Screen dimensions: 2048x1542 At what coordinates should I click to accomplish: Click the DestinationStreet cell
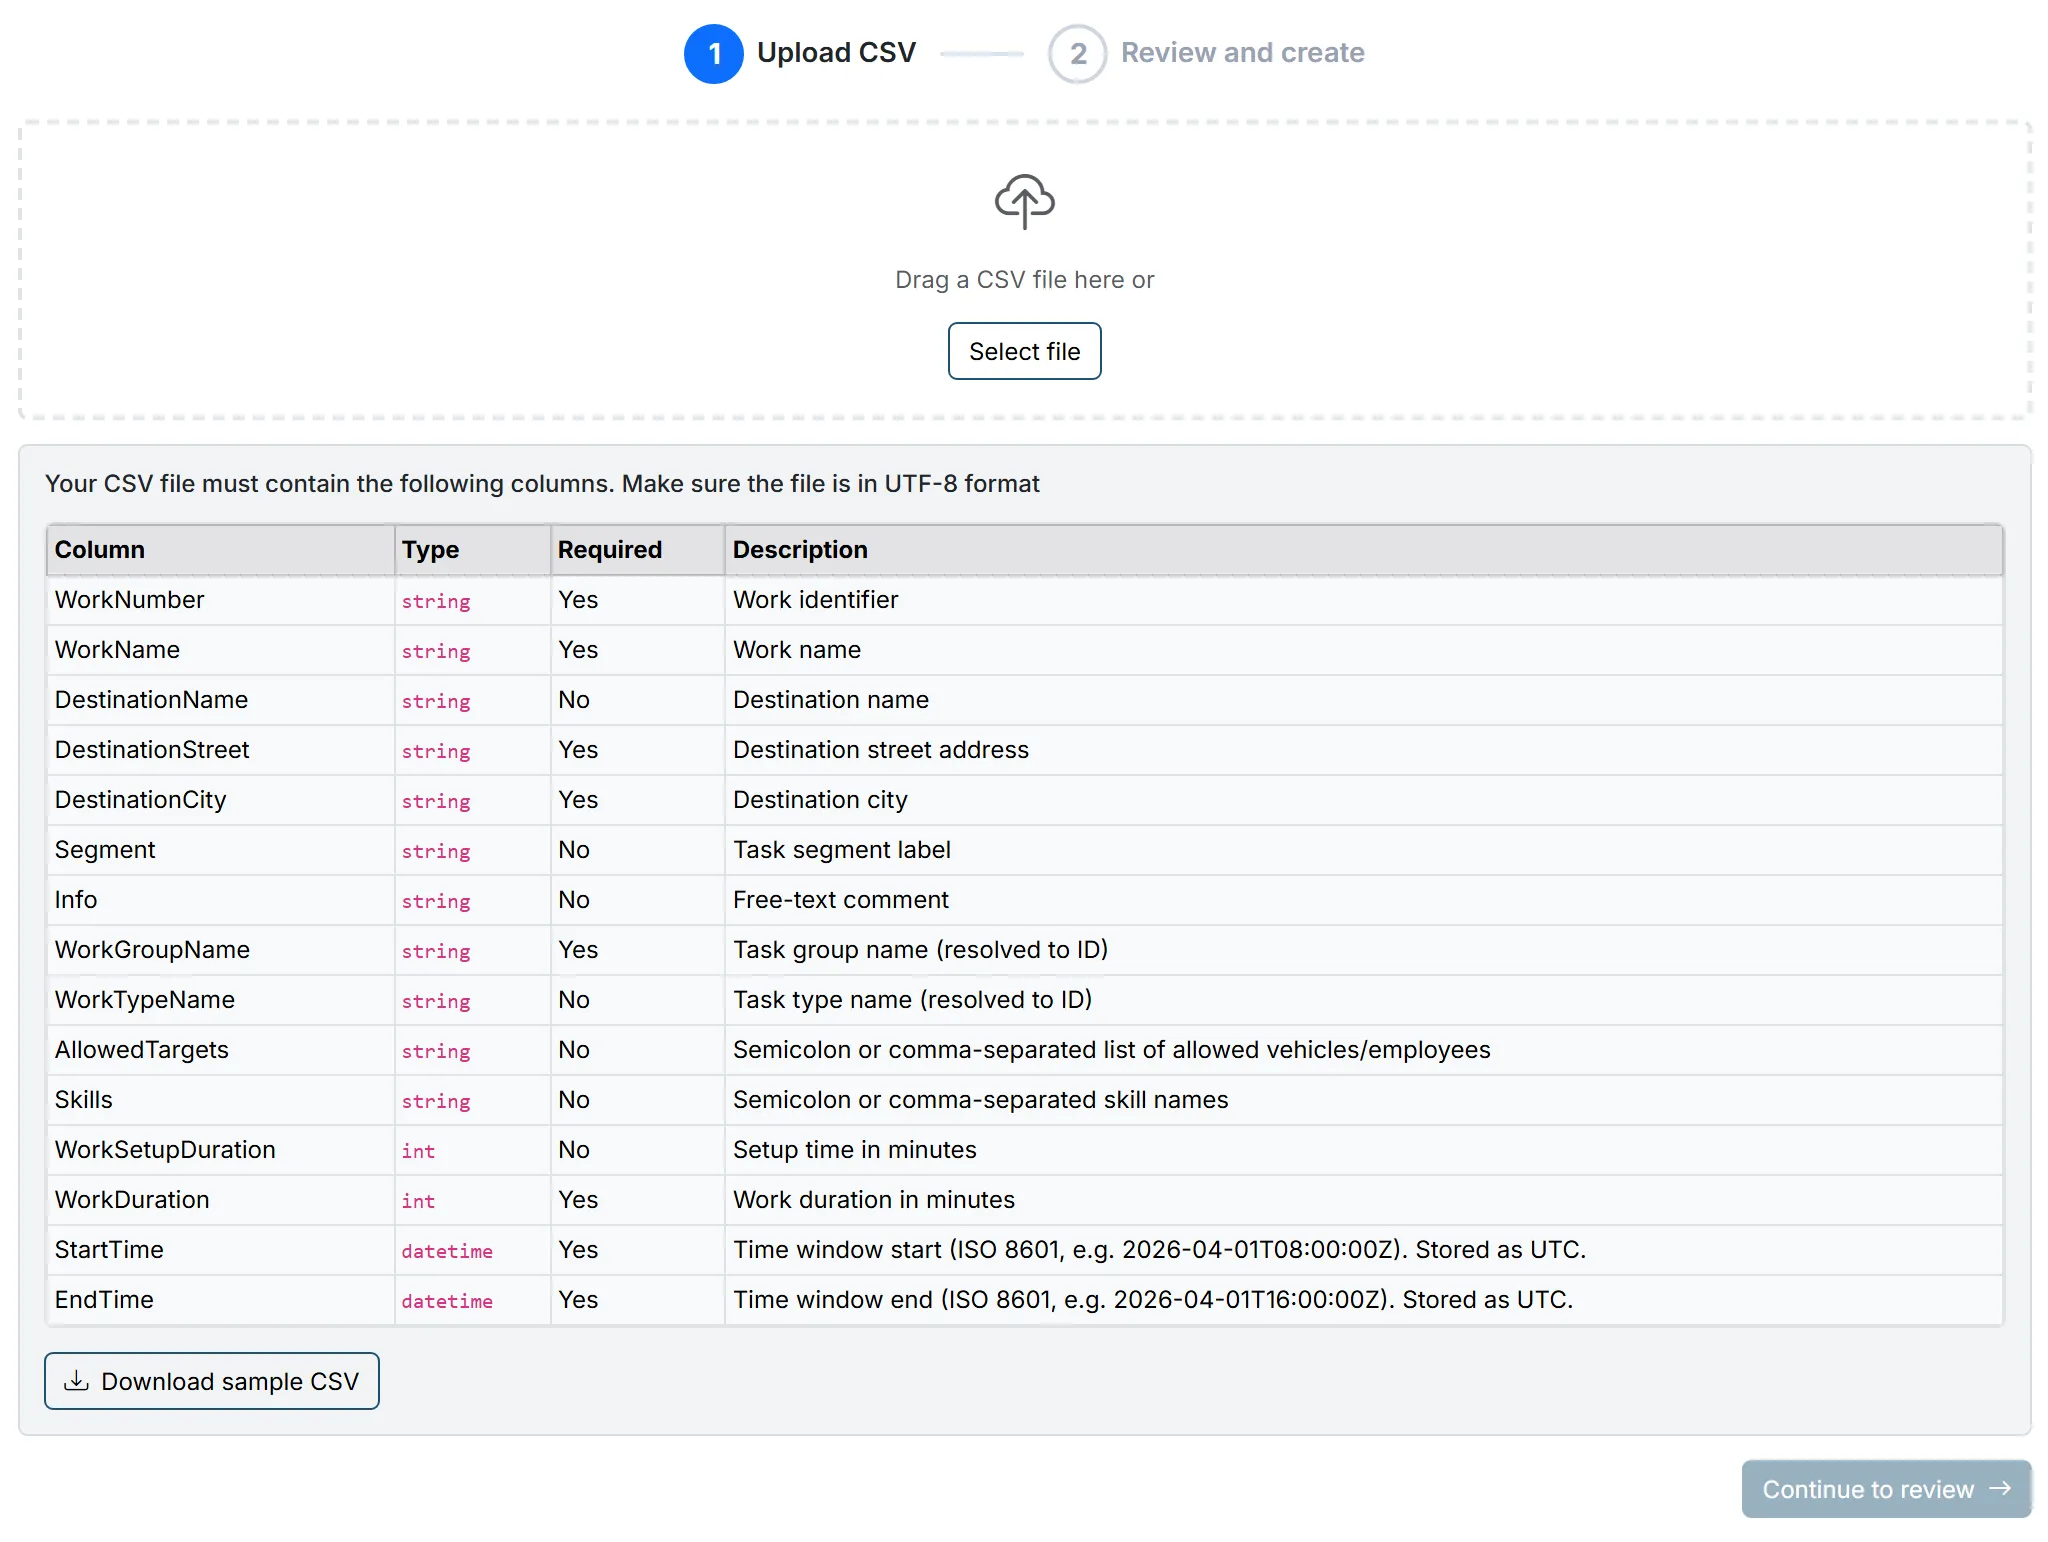tap(220, 750)
